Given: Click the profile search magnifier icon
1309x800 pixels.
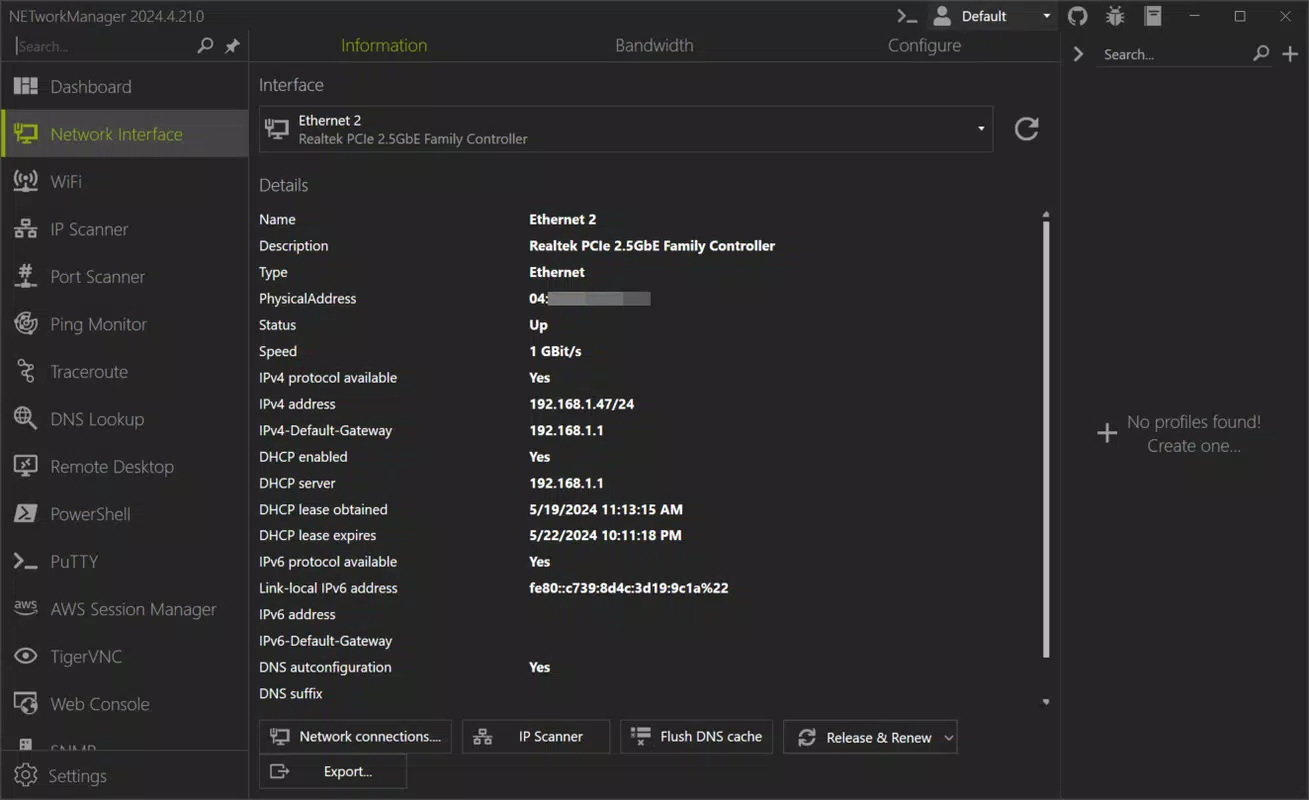Looking at the screenshot, I should 1261,54.
